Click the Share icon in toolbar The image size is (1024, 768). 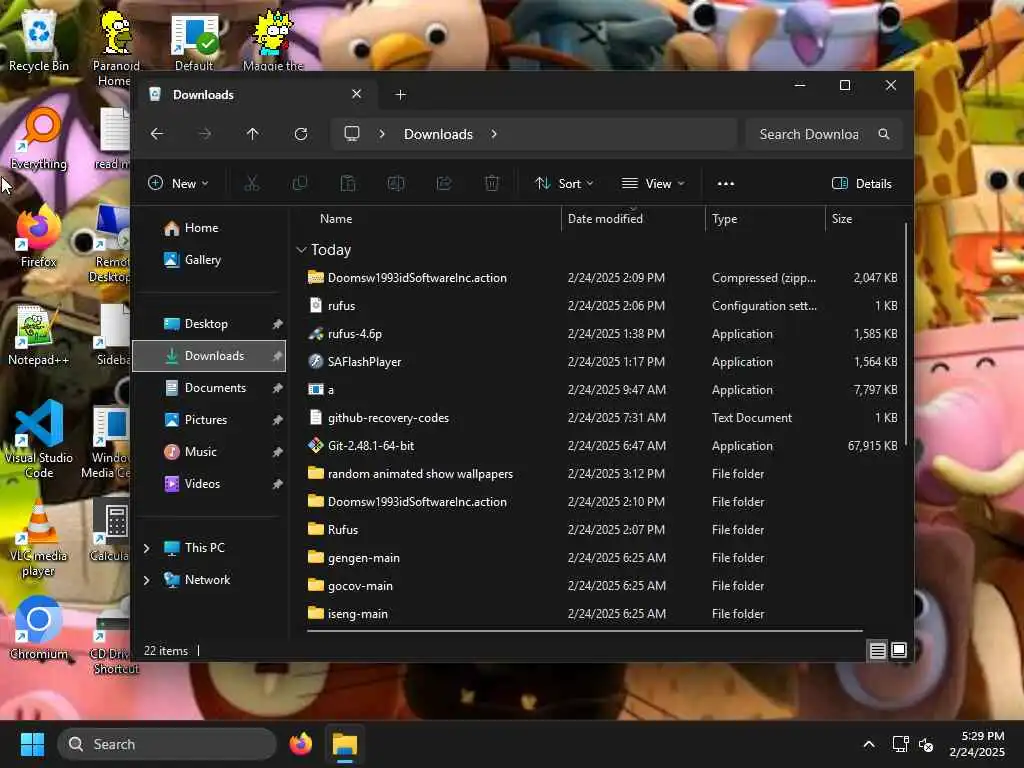pos(444,184)
